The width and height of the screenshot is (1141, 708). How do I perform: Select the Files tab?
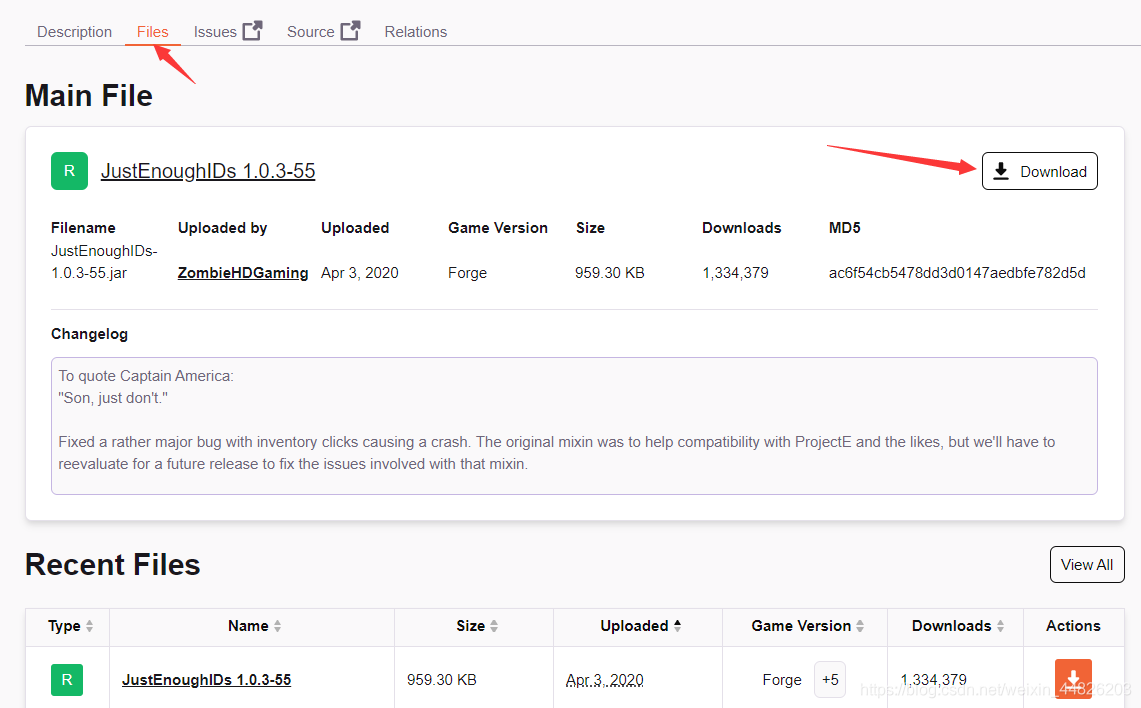152,32
